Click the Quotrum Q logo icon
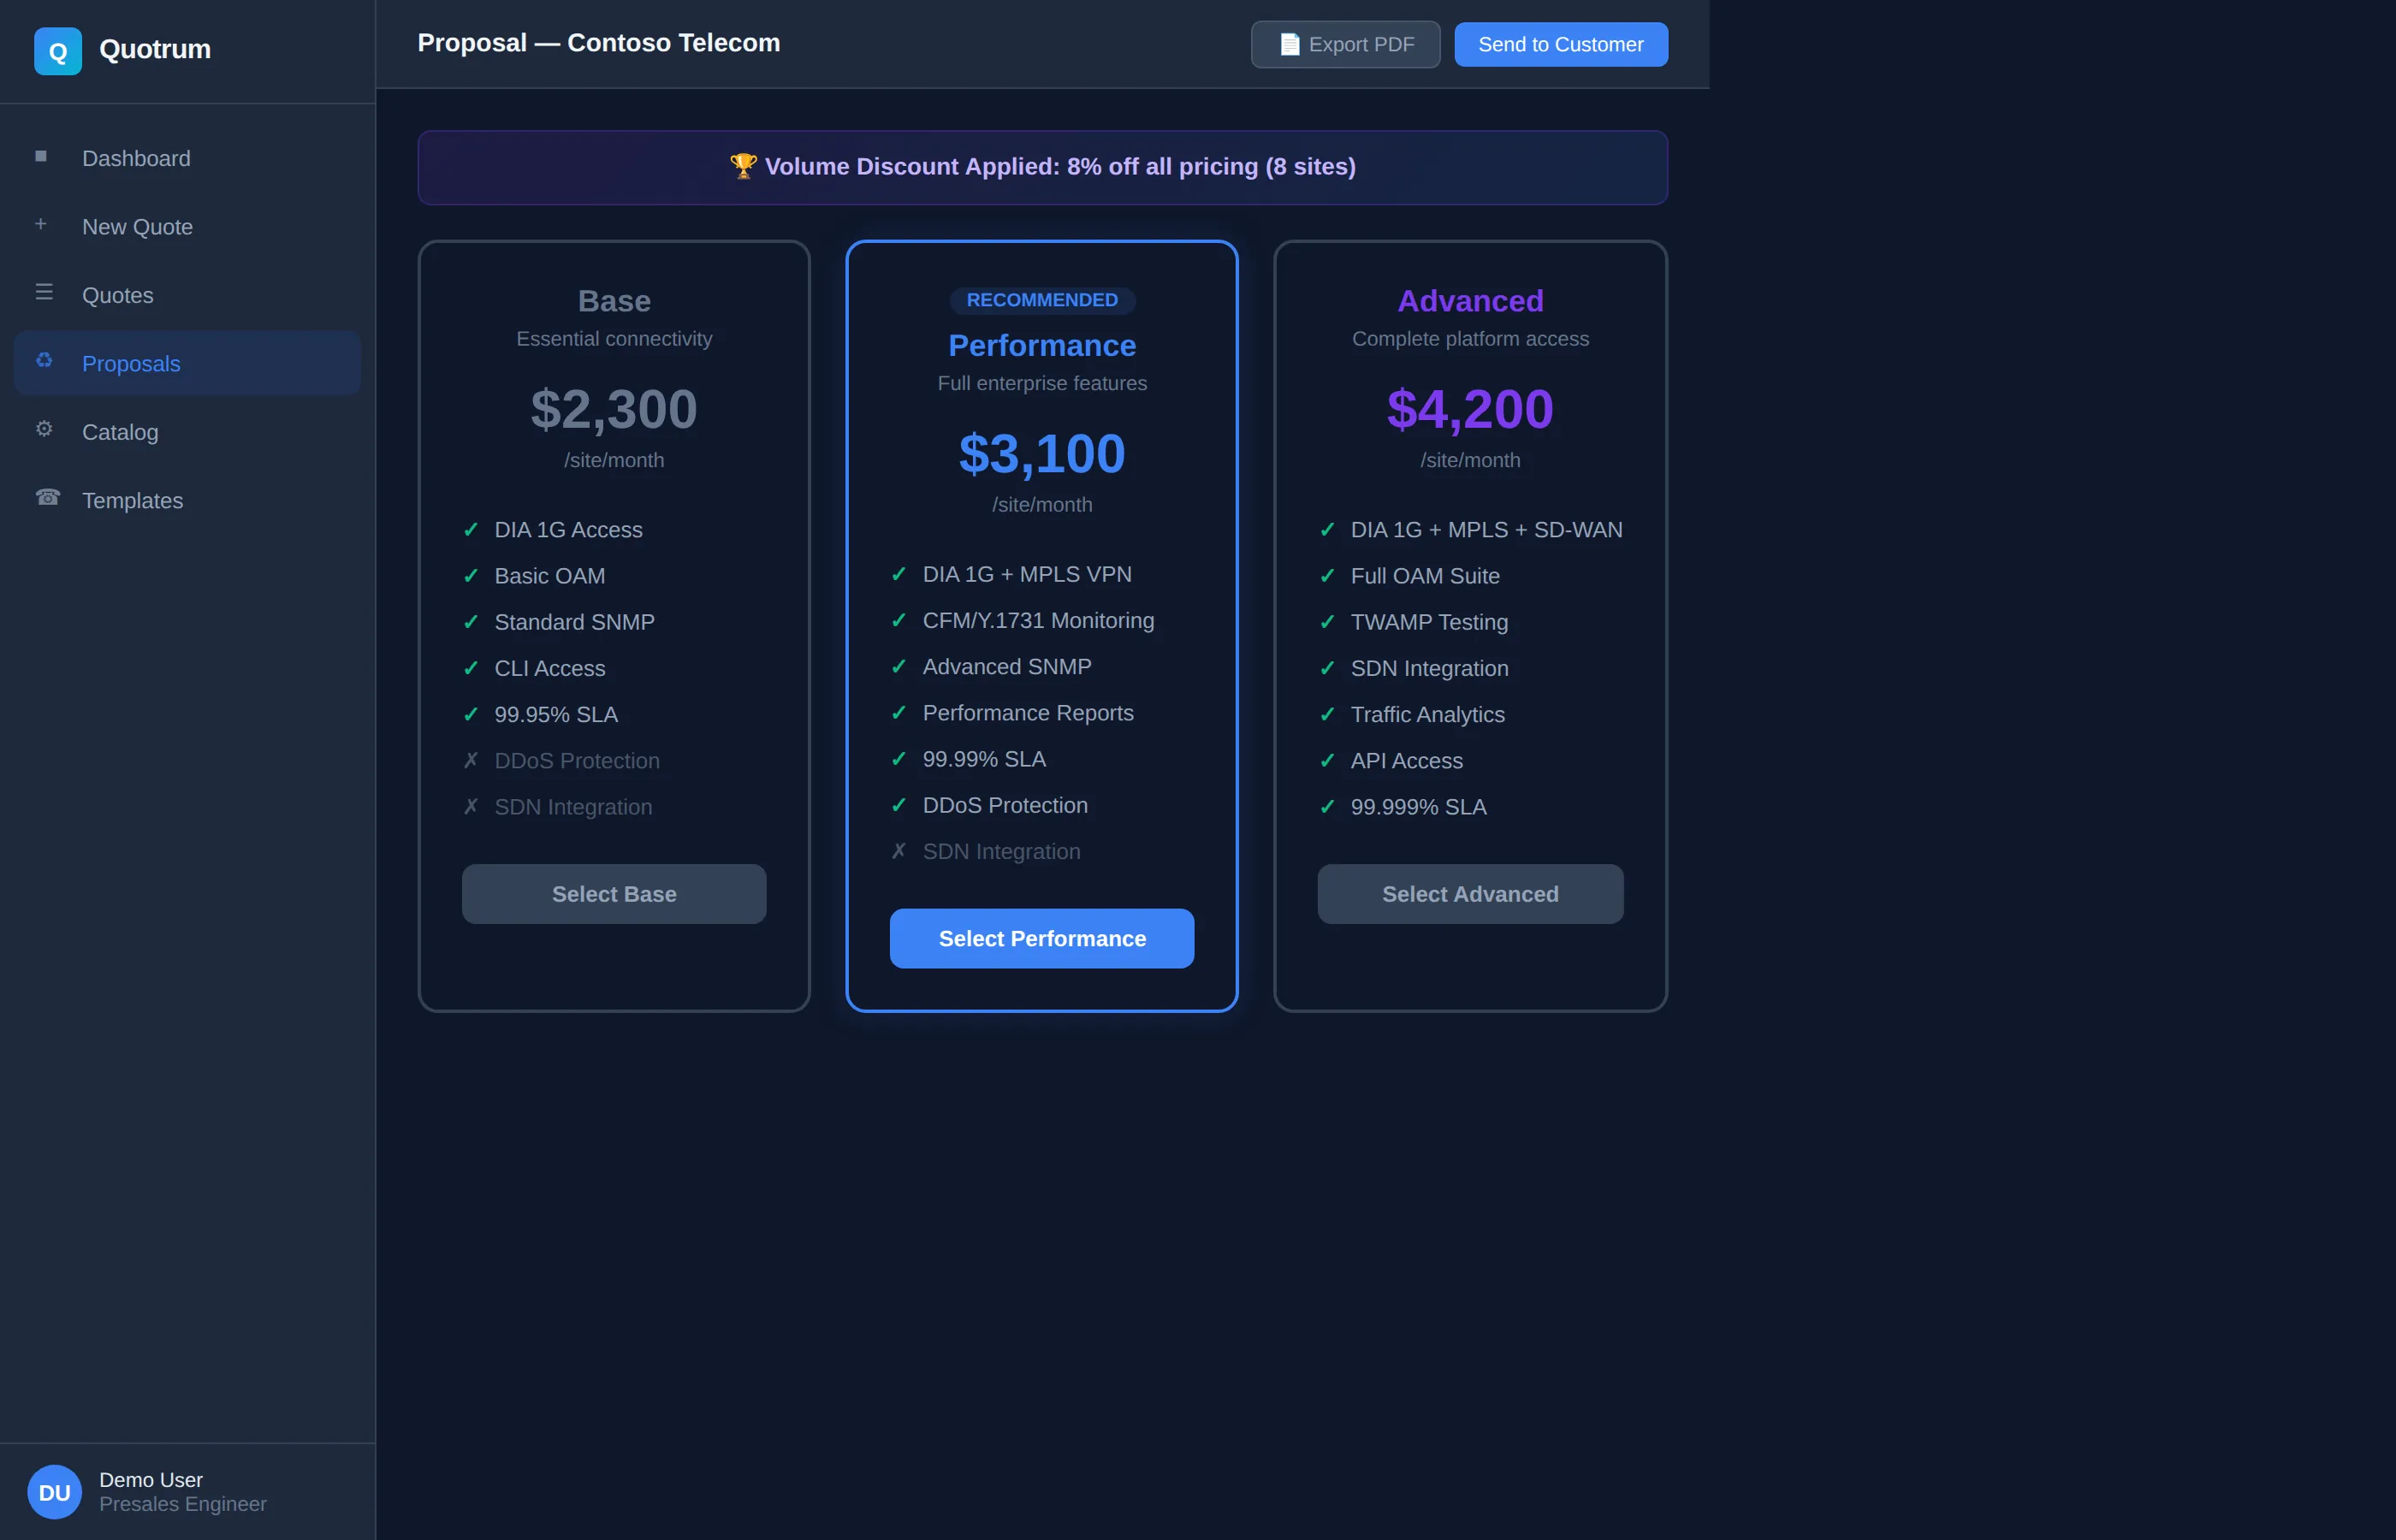This screenshot has height=1540, width=2396. tap(57, 50)
